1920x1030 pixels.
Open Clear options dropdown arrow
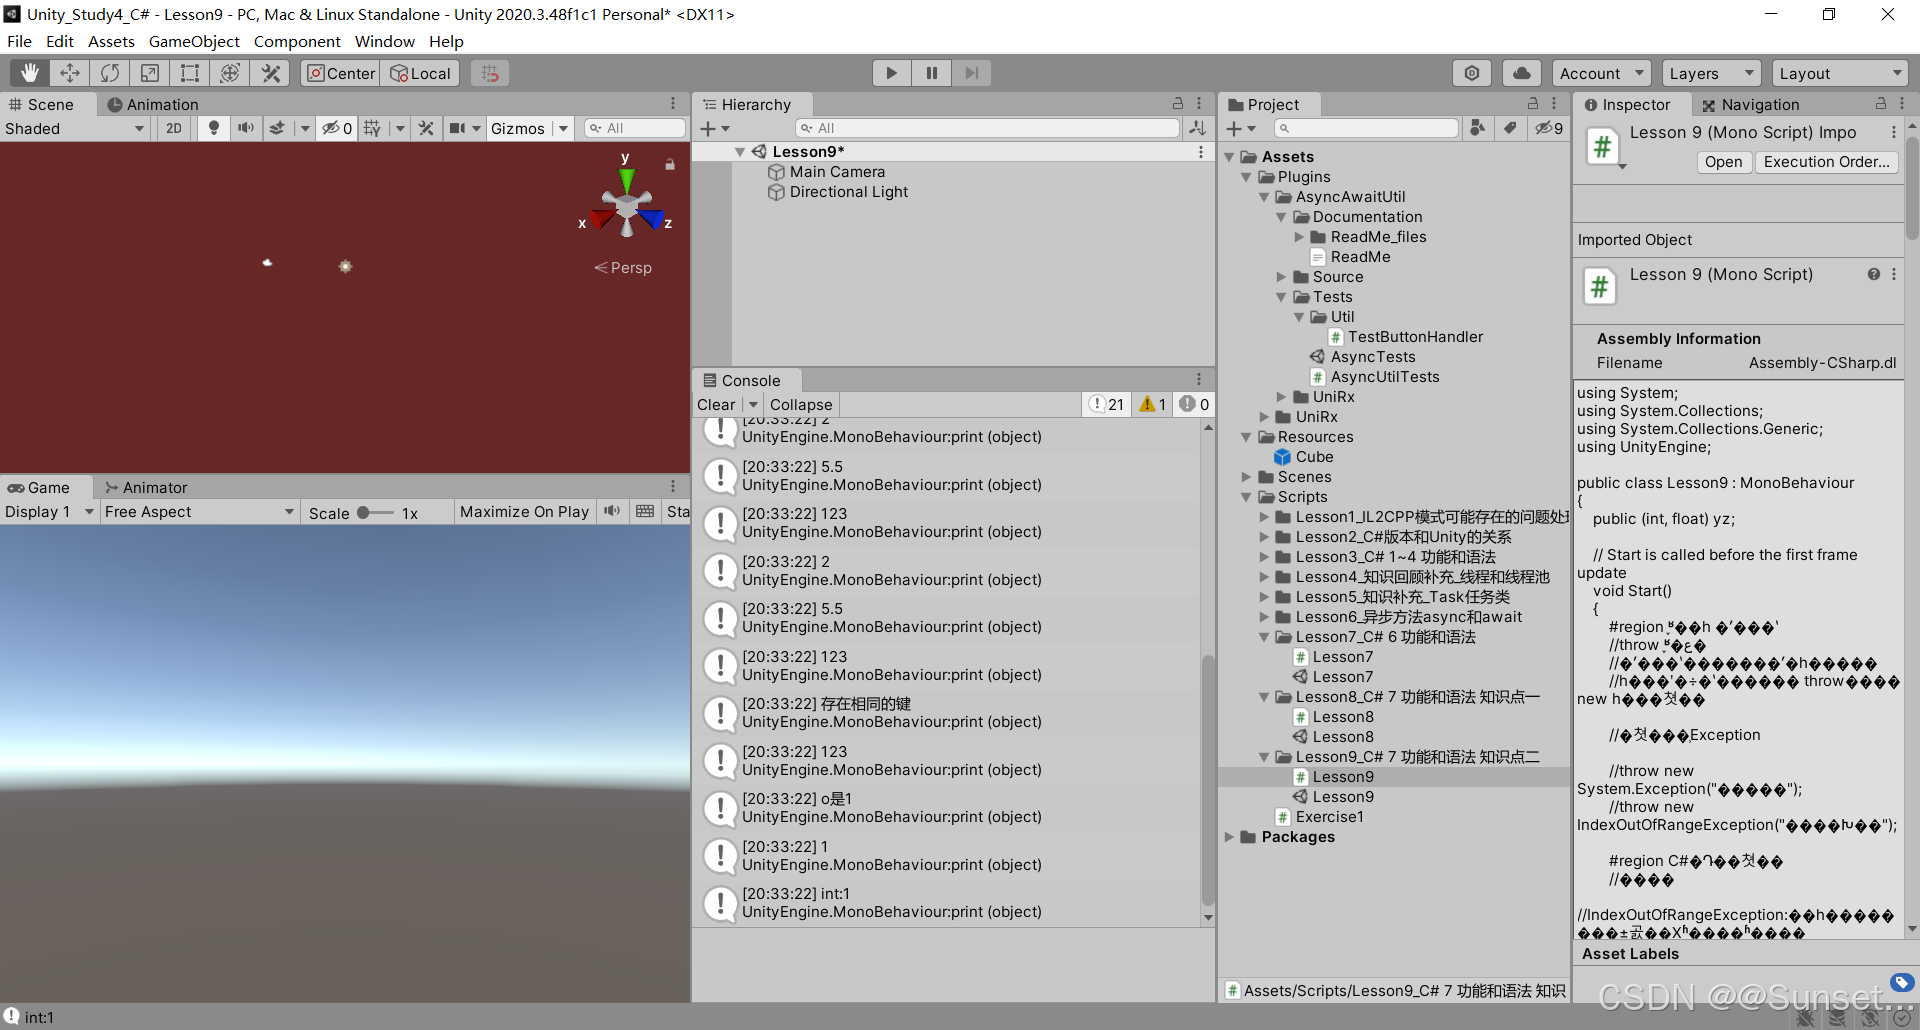(753, 404)
